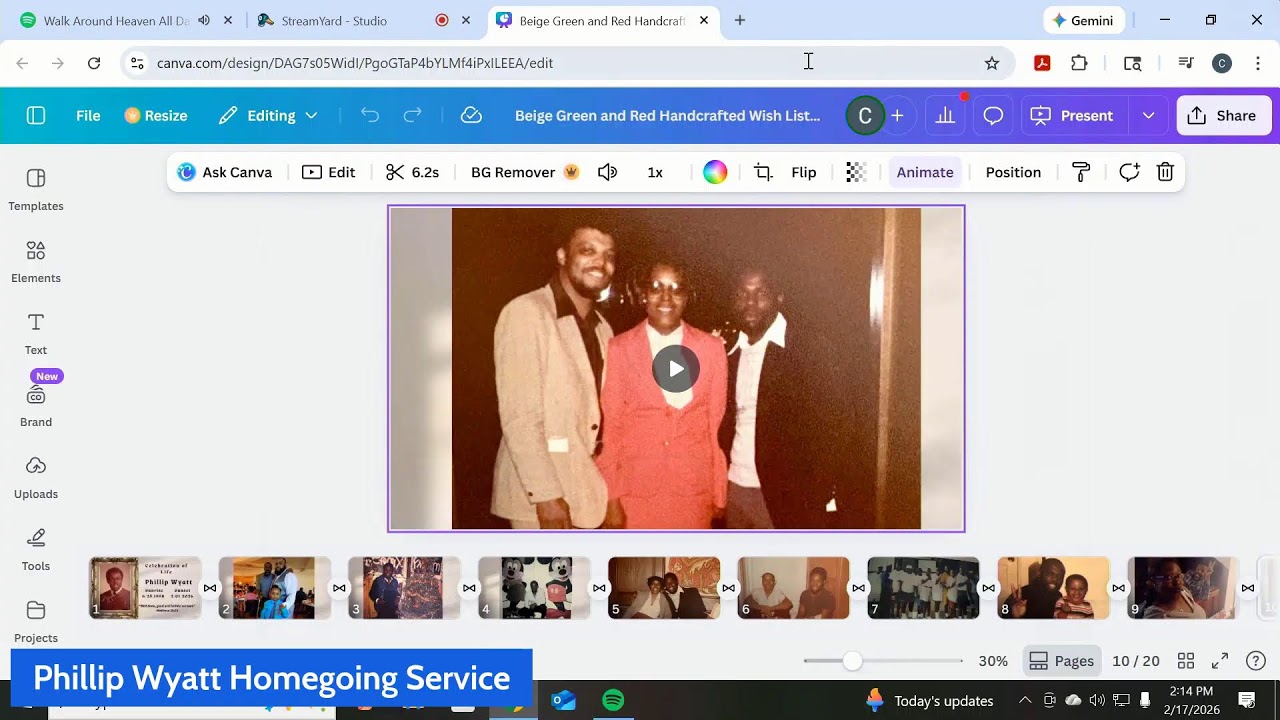The image size is (1280, 720).
Task: Open the Tools panel
Action: pyautogui.click(x=36, y=550)
